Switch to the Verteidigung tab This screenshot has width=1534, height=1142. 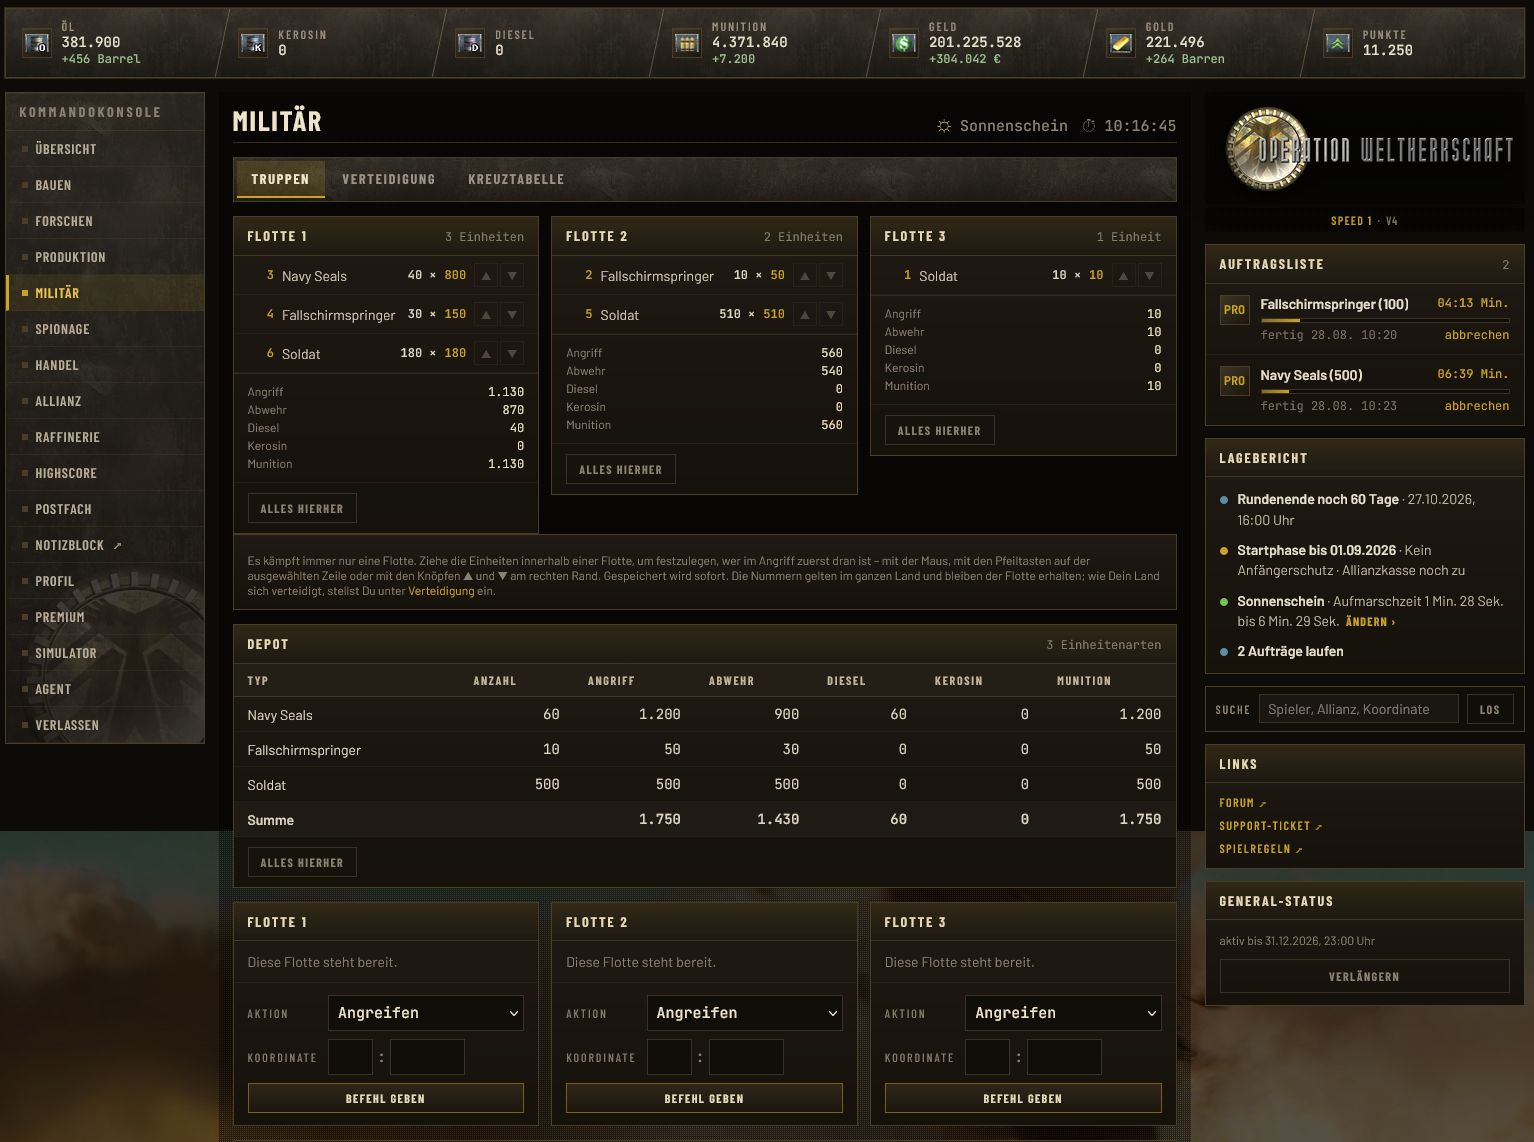(x=388, y=179)
